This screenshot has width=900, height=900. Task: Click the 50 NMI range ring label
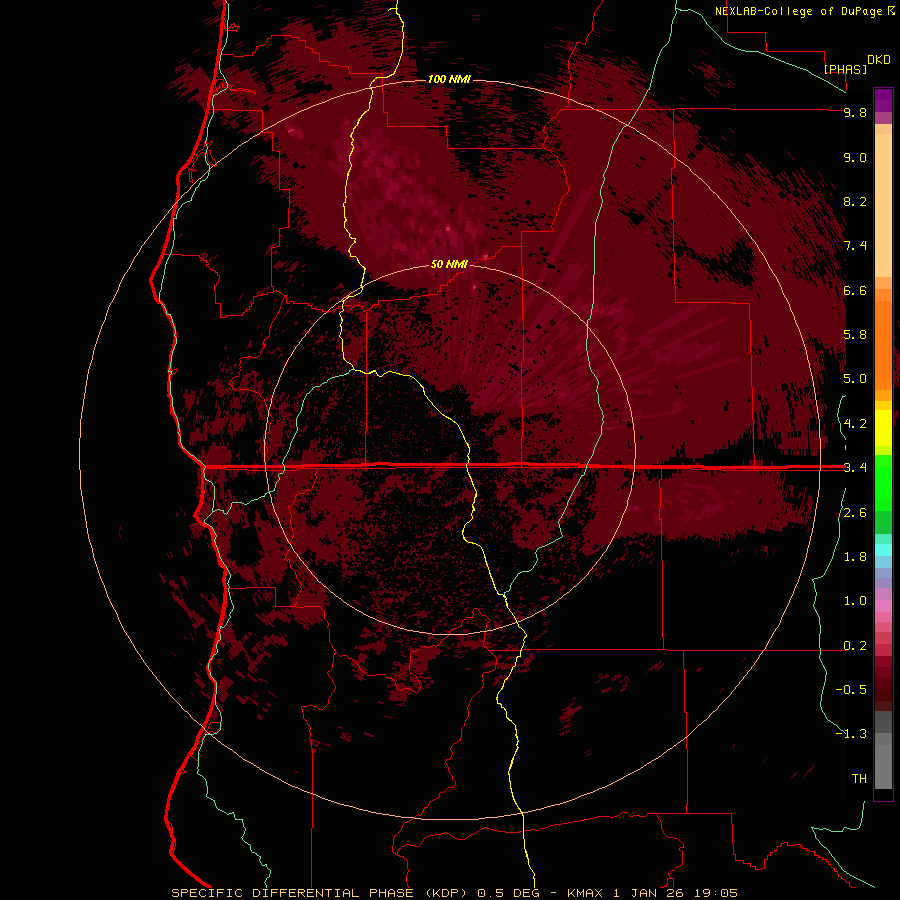[x=449, y=265]
